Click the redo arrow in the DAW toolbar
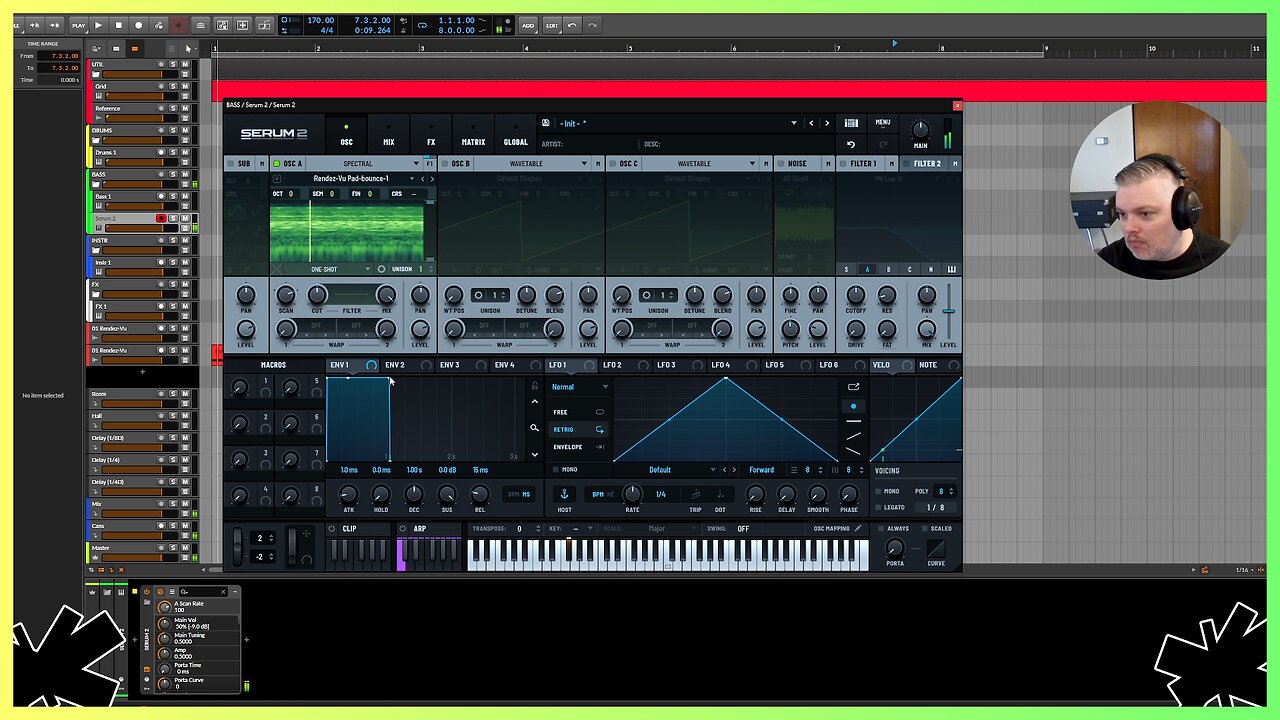The image size is (1280, 720). click(x=592, y=25)
